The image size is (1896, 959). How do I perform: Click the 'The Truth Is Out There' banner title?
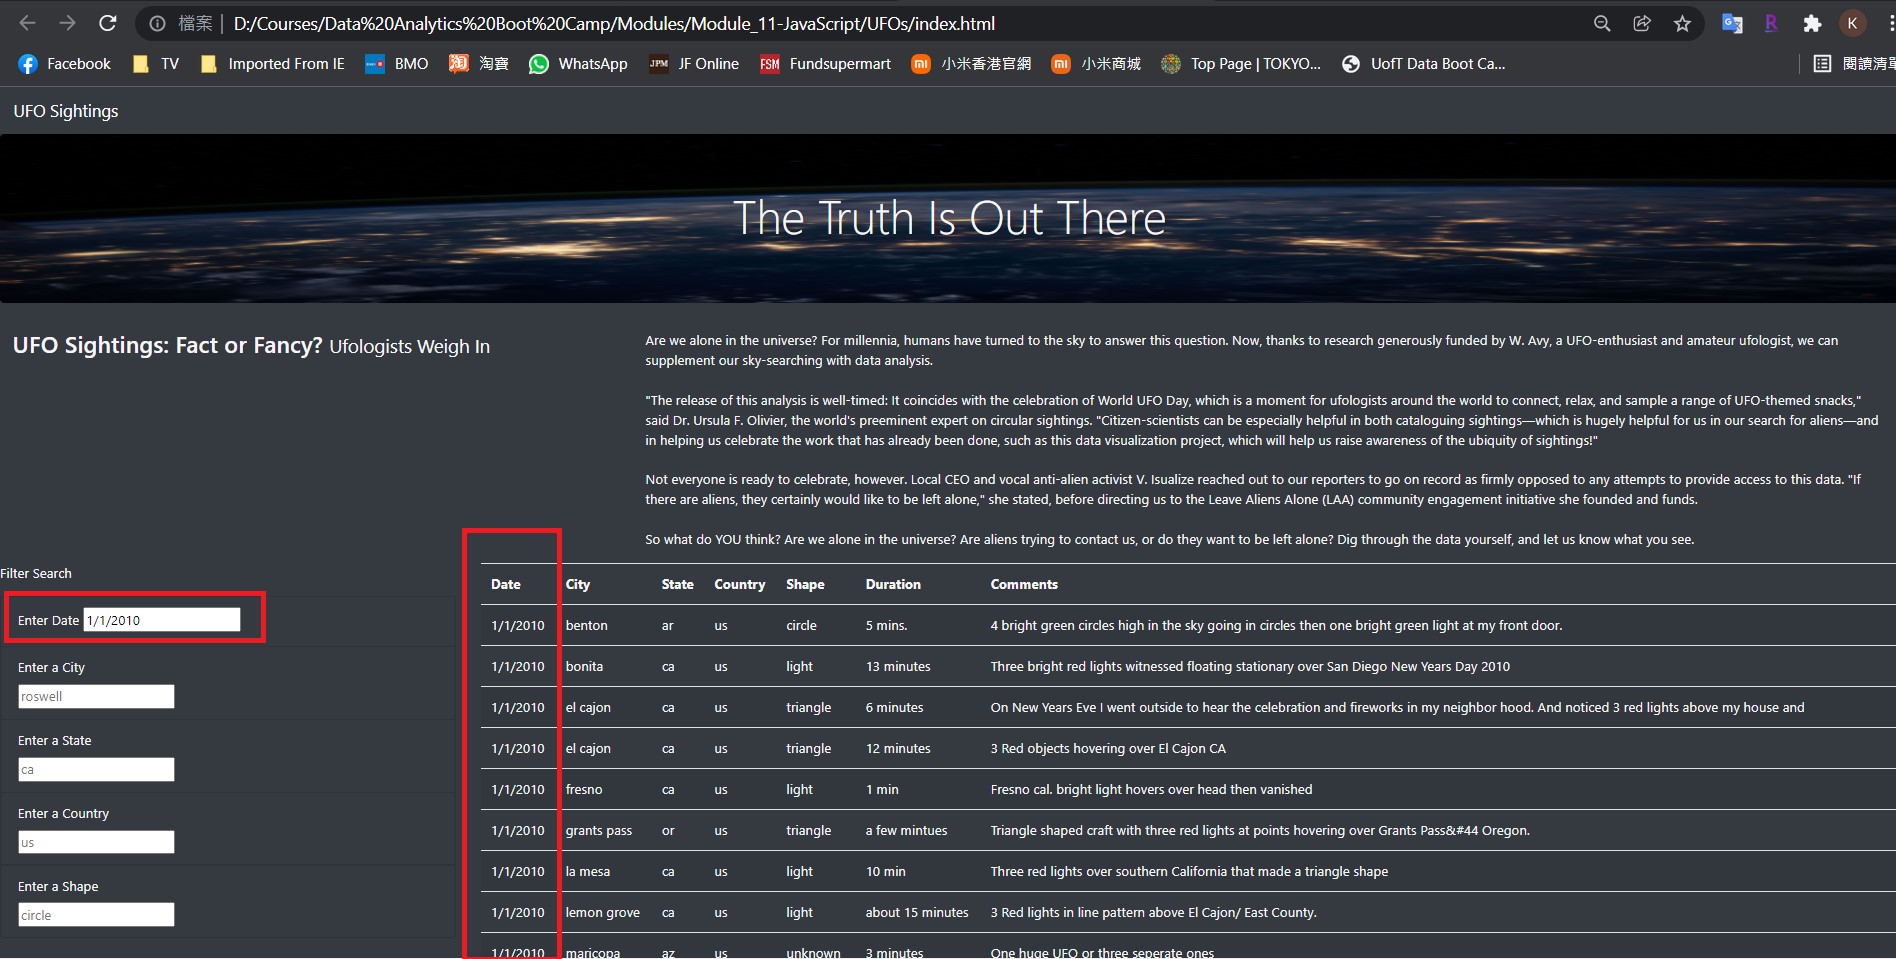(x=949, y=218)
